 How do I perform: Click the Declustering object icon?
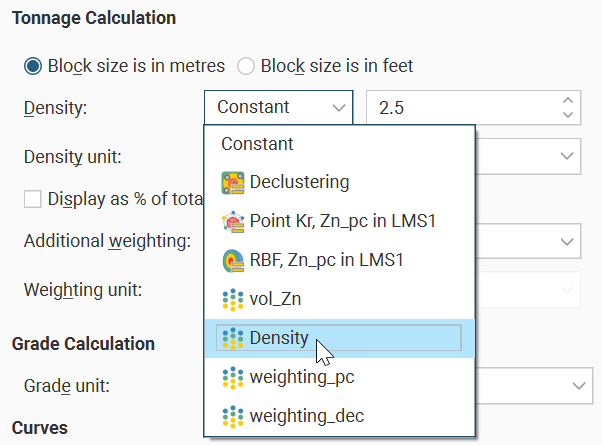233,182
